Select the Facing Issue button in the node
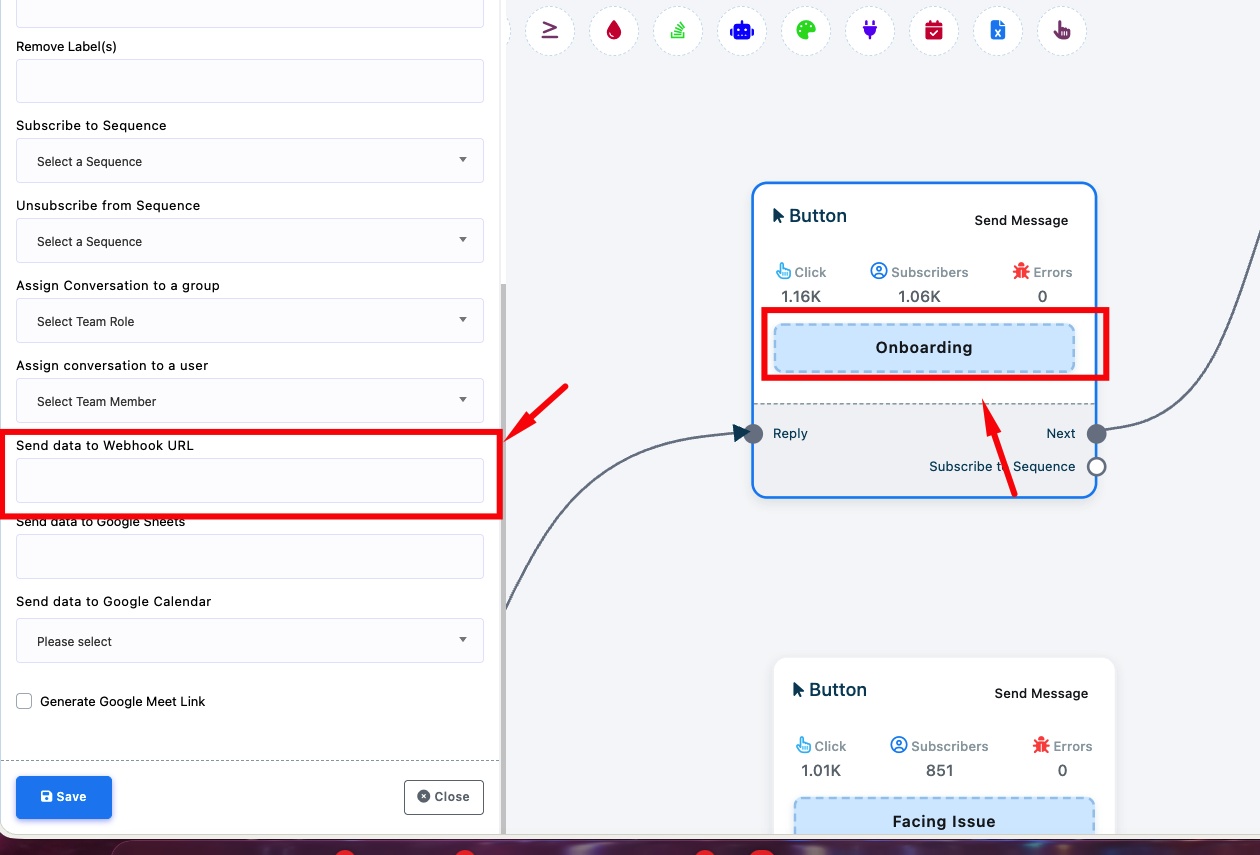The image size is (1260, 855). click(944, 818)
